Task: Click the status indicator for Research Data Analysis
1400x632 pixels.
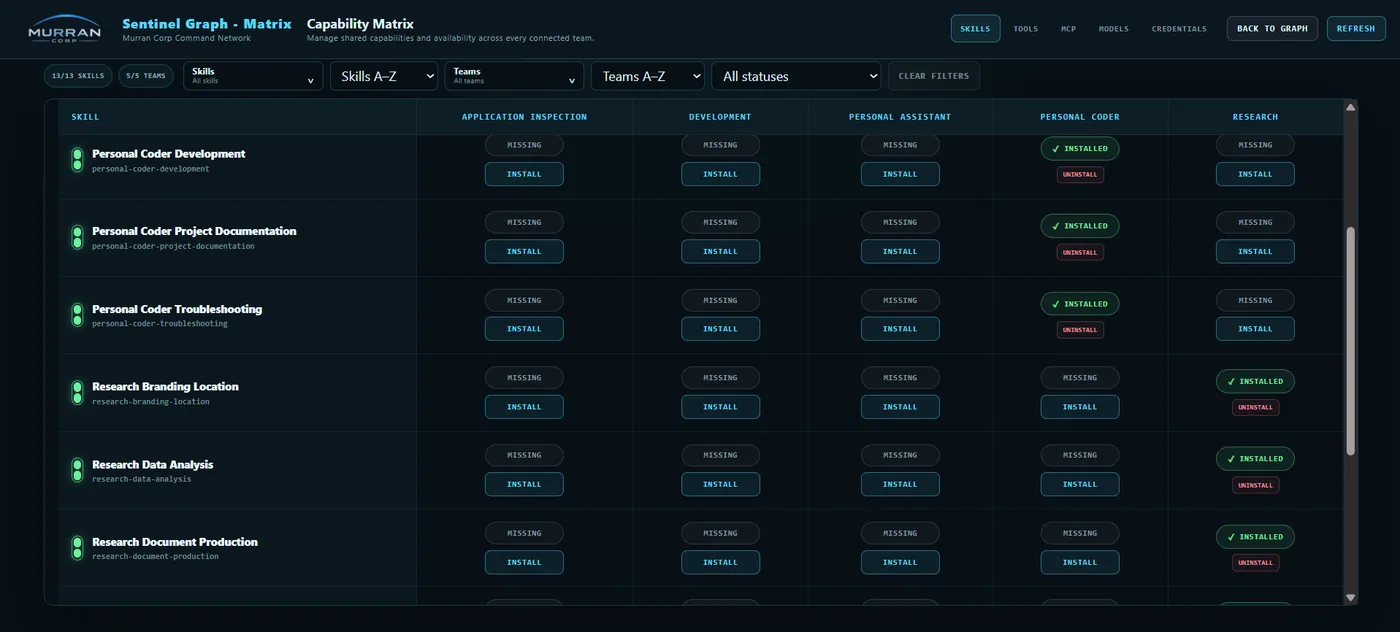Action: [77, 470]
